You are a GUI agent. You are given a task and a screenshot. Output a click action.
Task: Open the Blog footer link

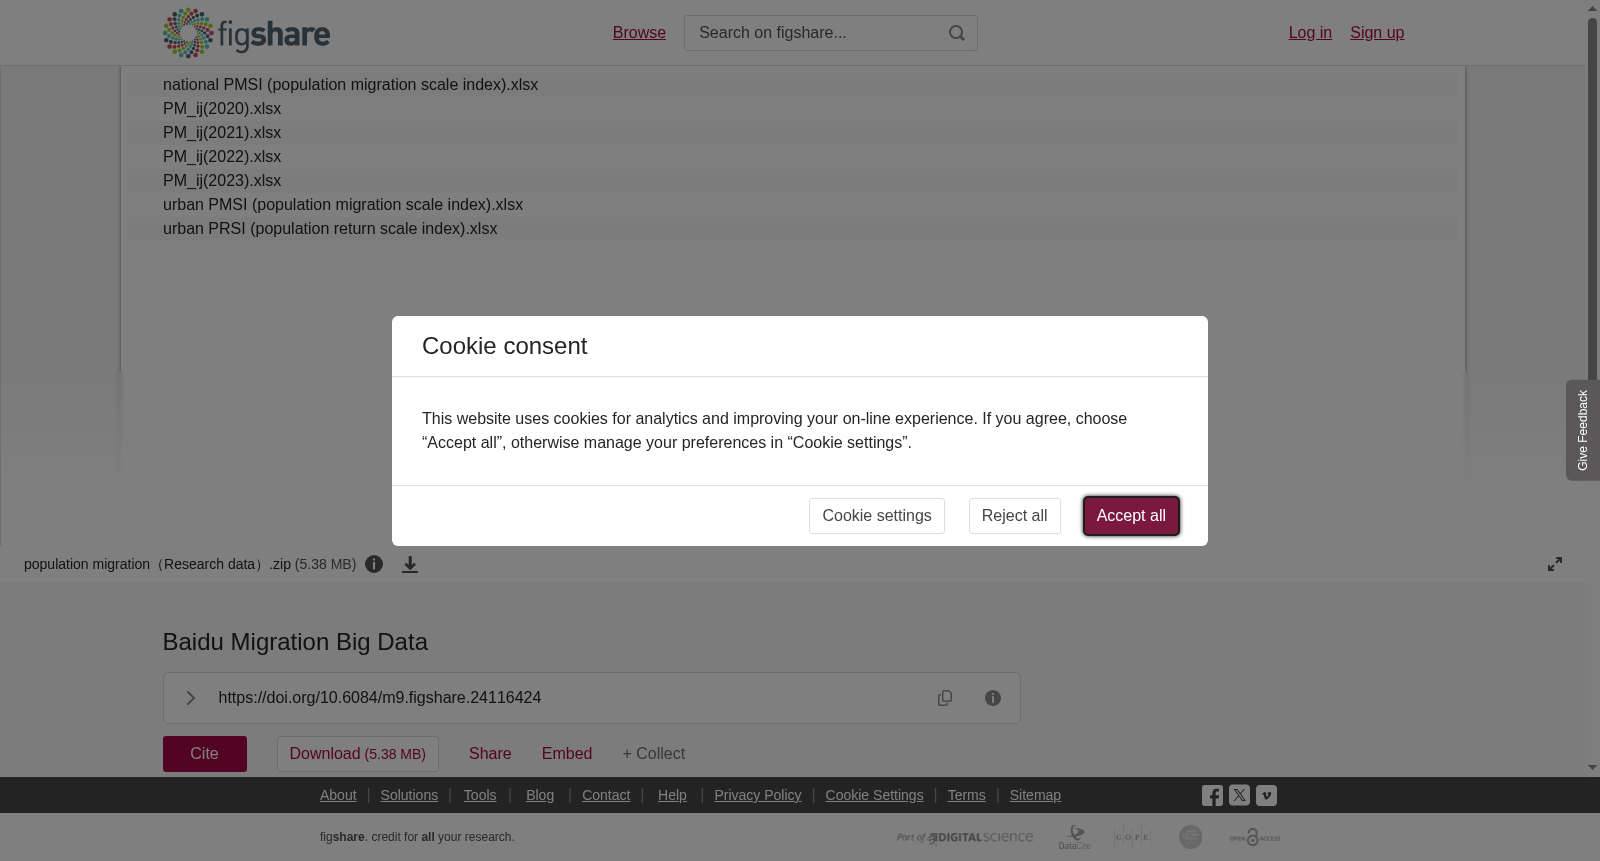540,795
